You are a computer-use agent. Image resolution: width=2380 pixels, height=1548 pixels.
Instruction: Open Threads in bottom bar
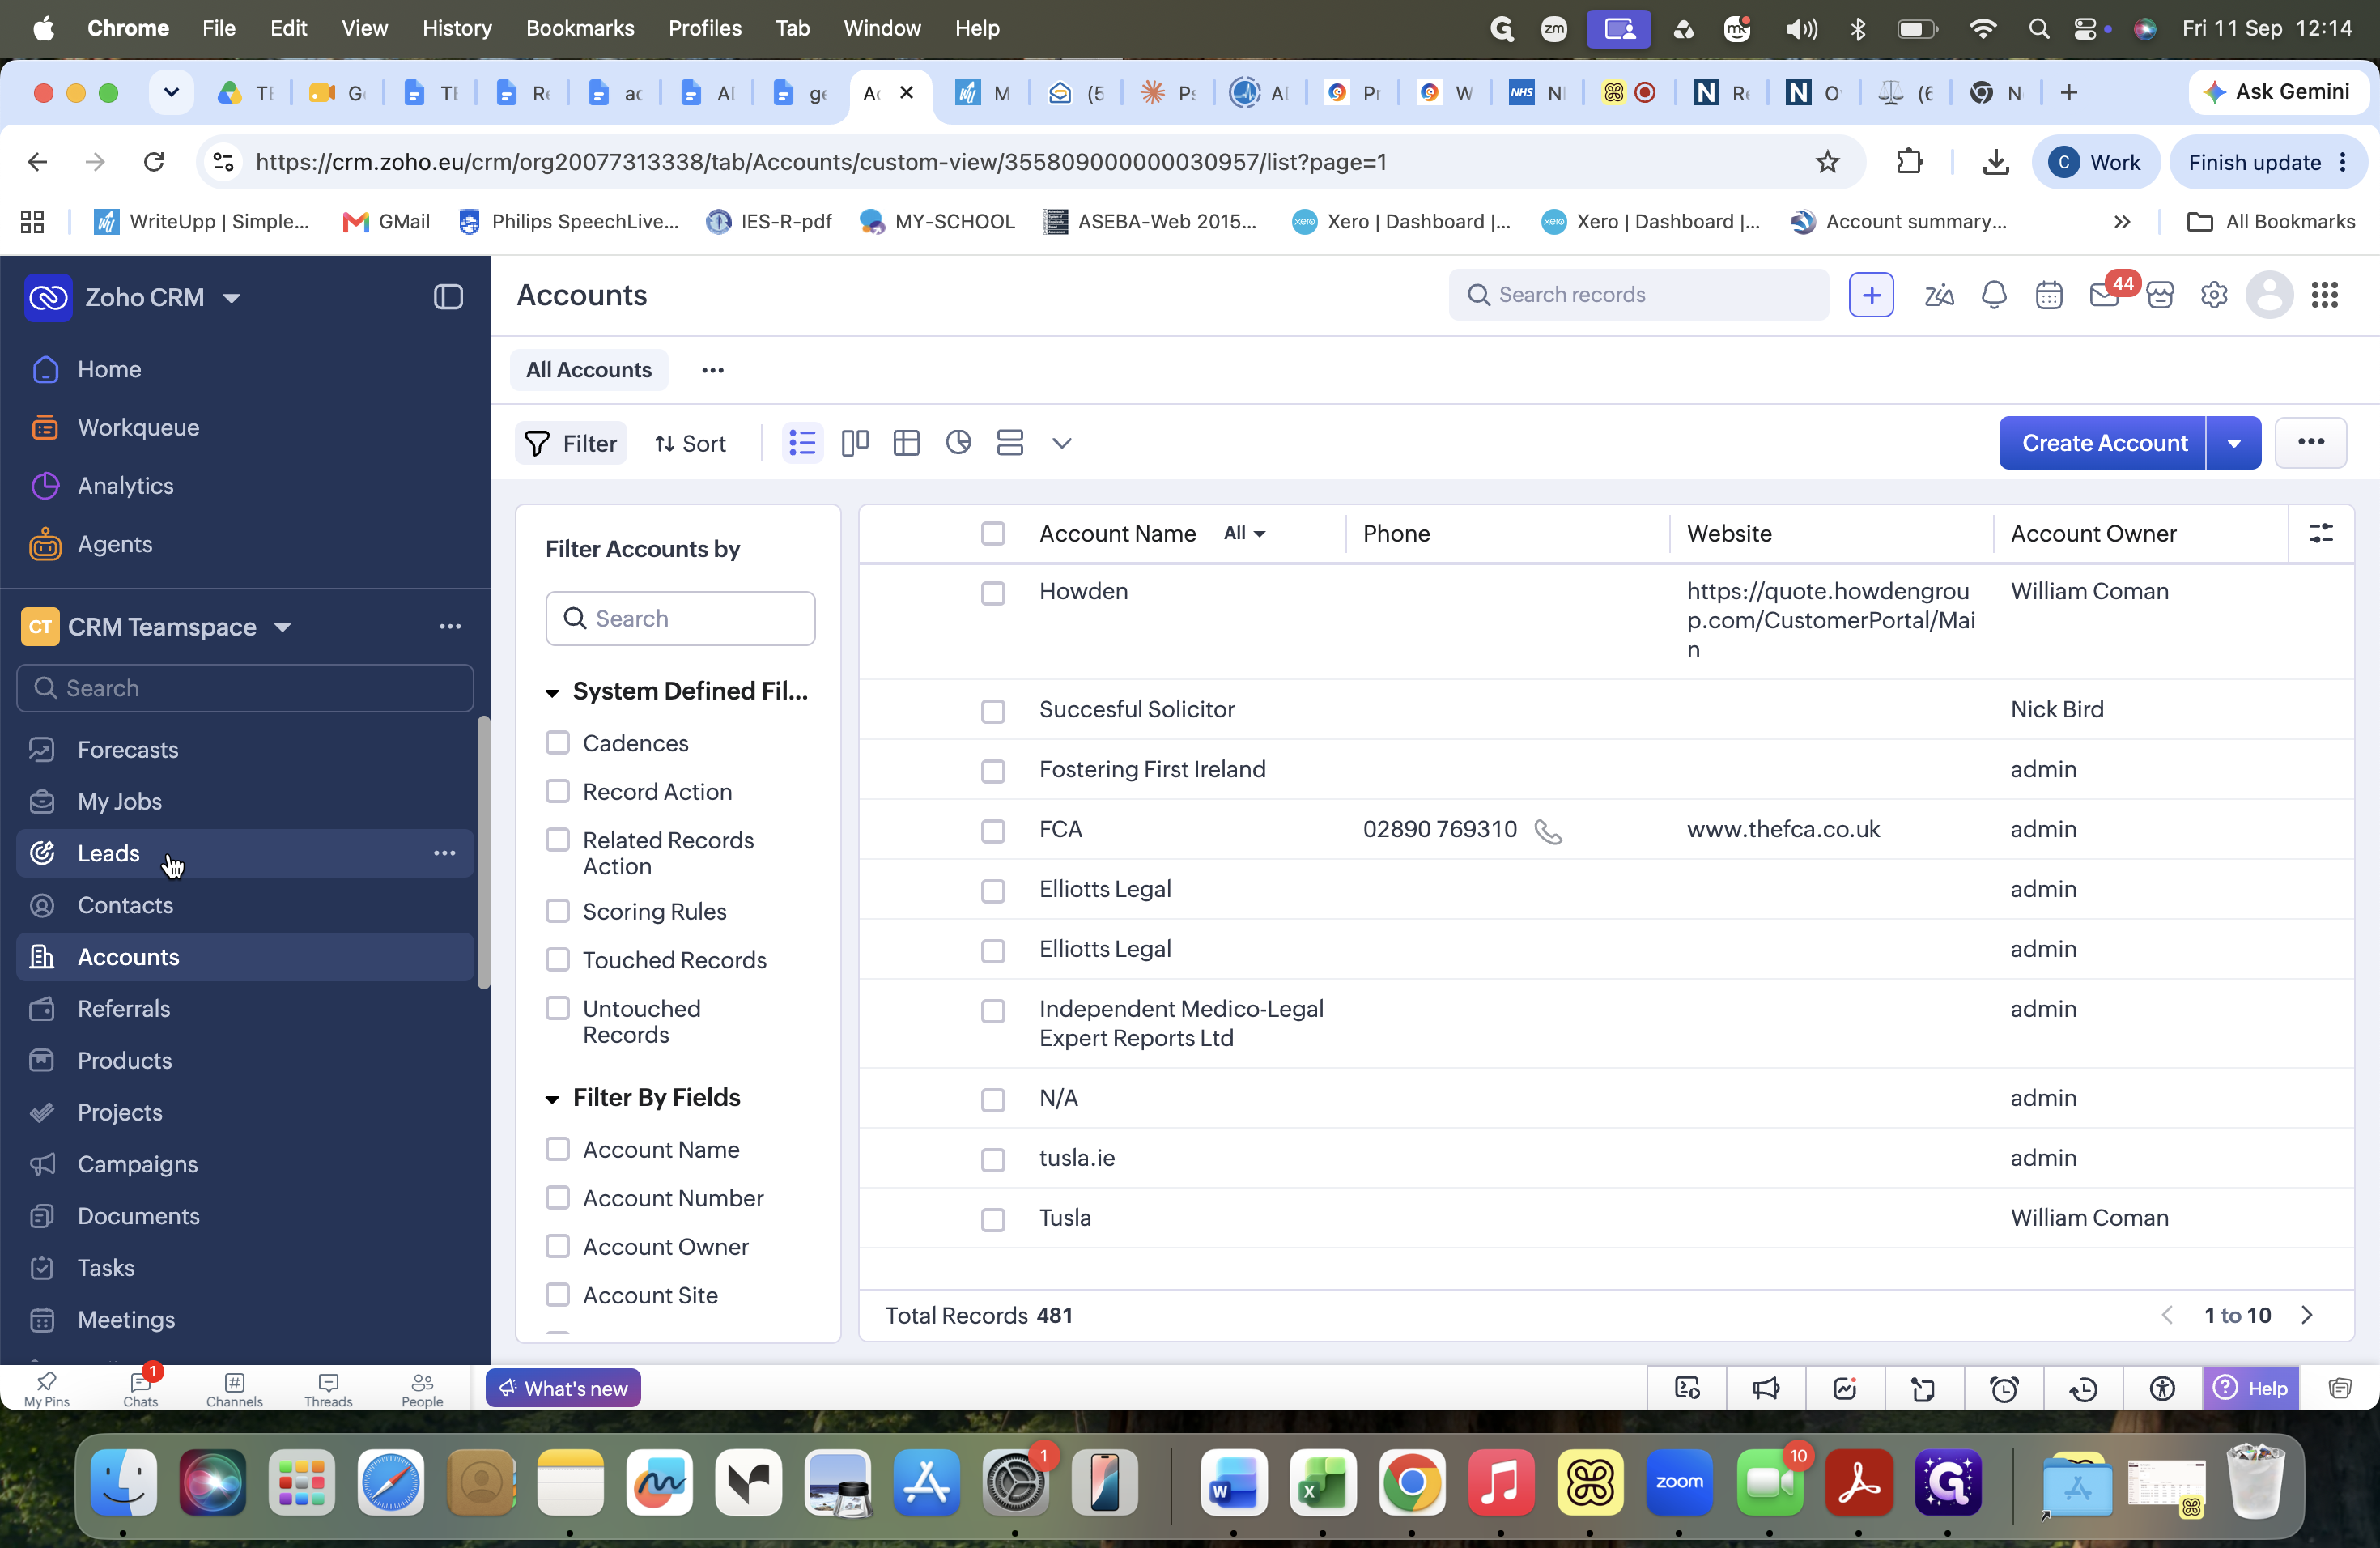tap(328, 1388)
